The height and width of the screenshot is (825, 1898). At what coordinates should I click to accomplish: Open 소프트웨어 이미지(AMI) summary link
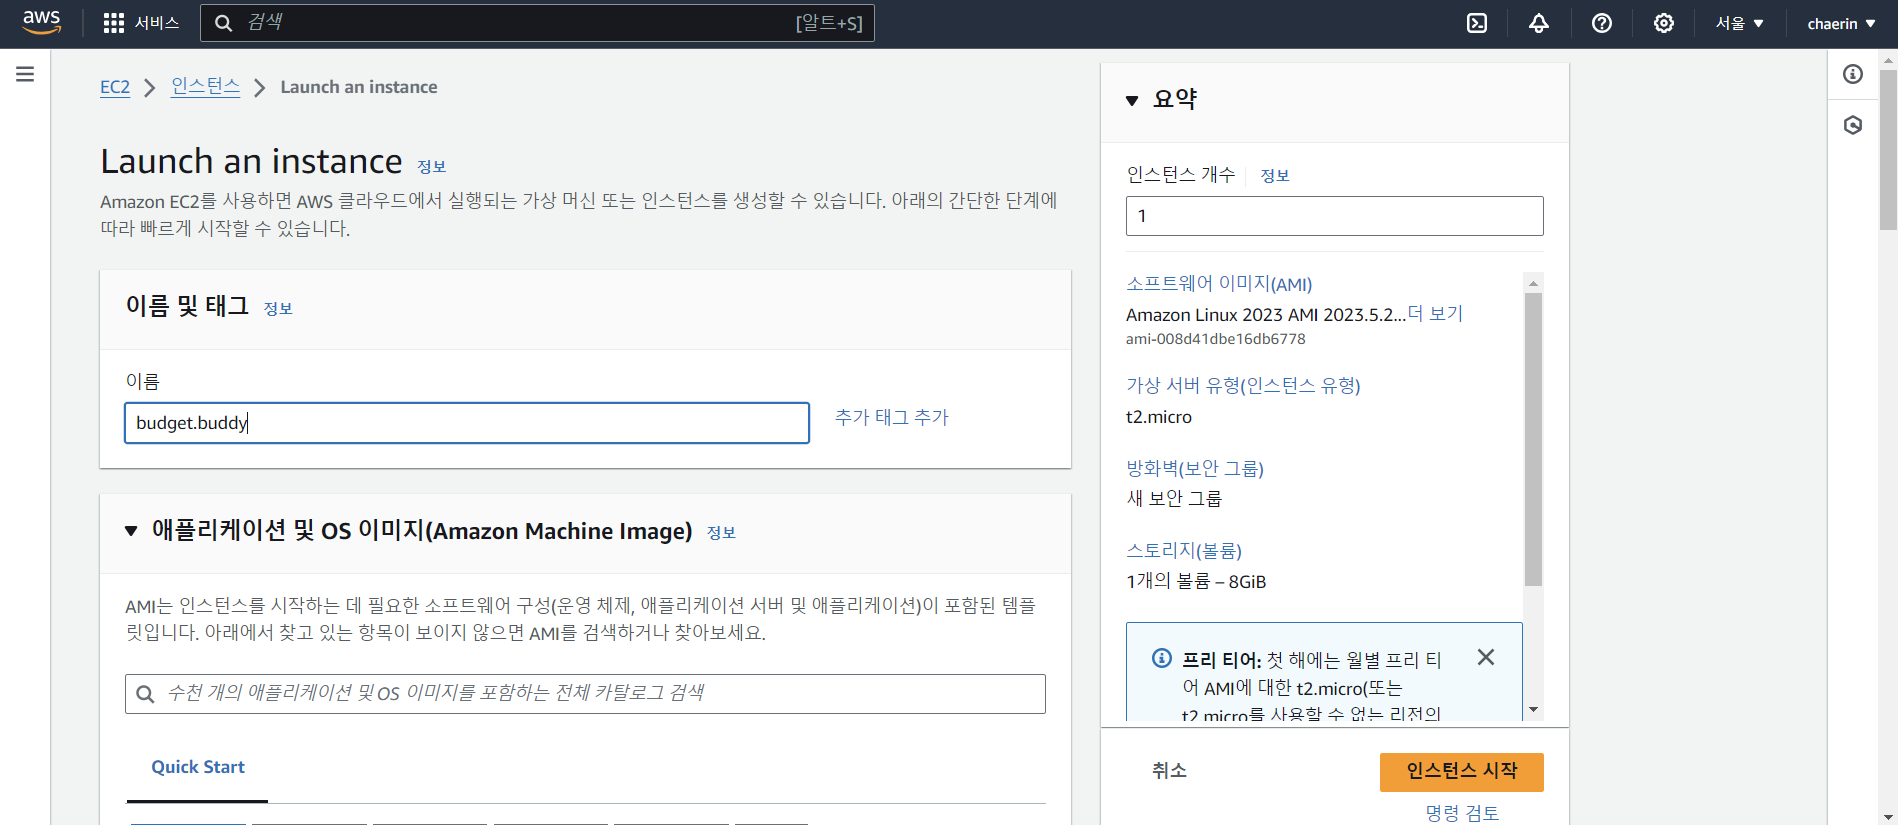click(1219, 284)
